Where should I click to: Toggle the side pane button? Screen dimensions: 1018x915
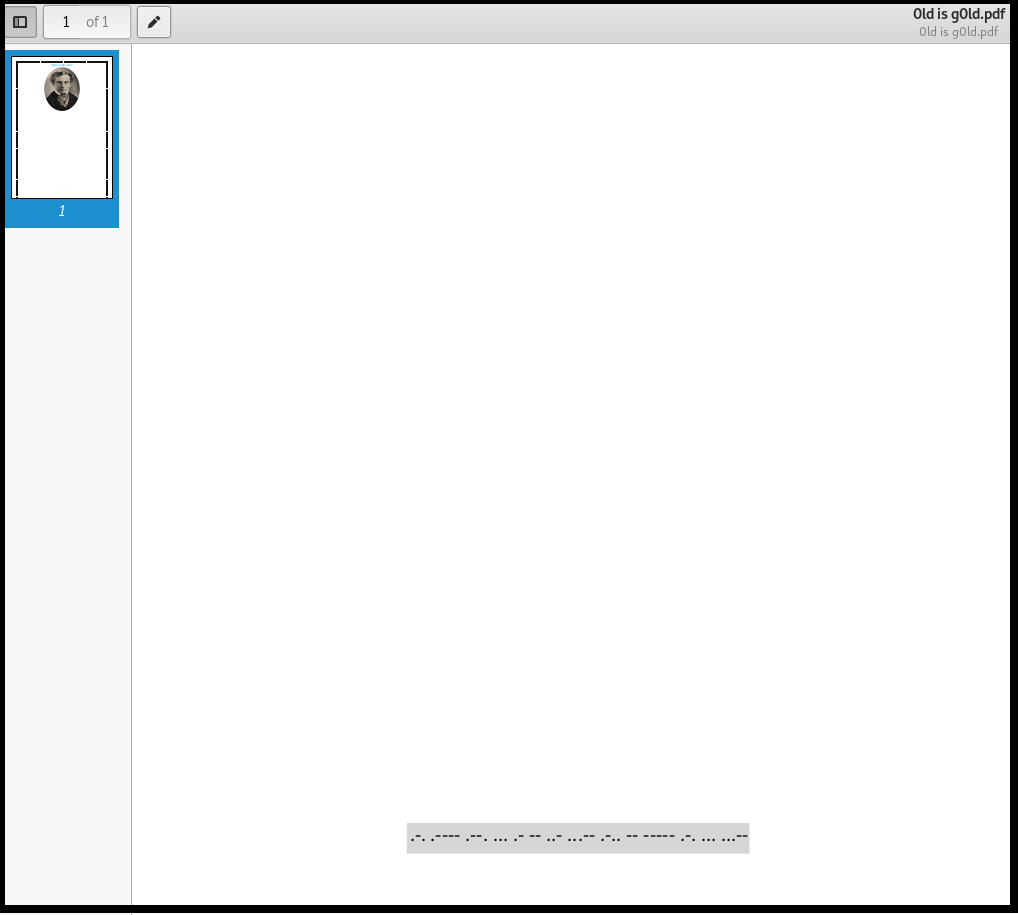(20, 22)
